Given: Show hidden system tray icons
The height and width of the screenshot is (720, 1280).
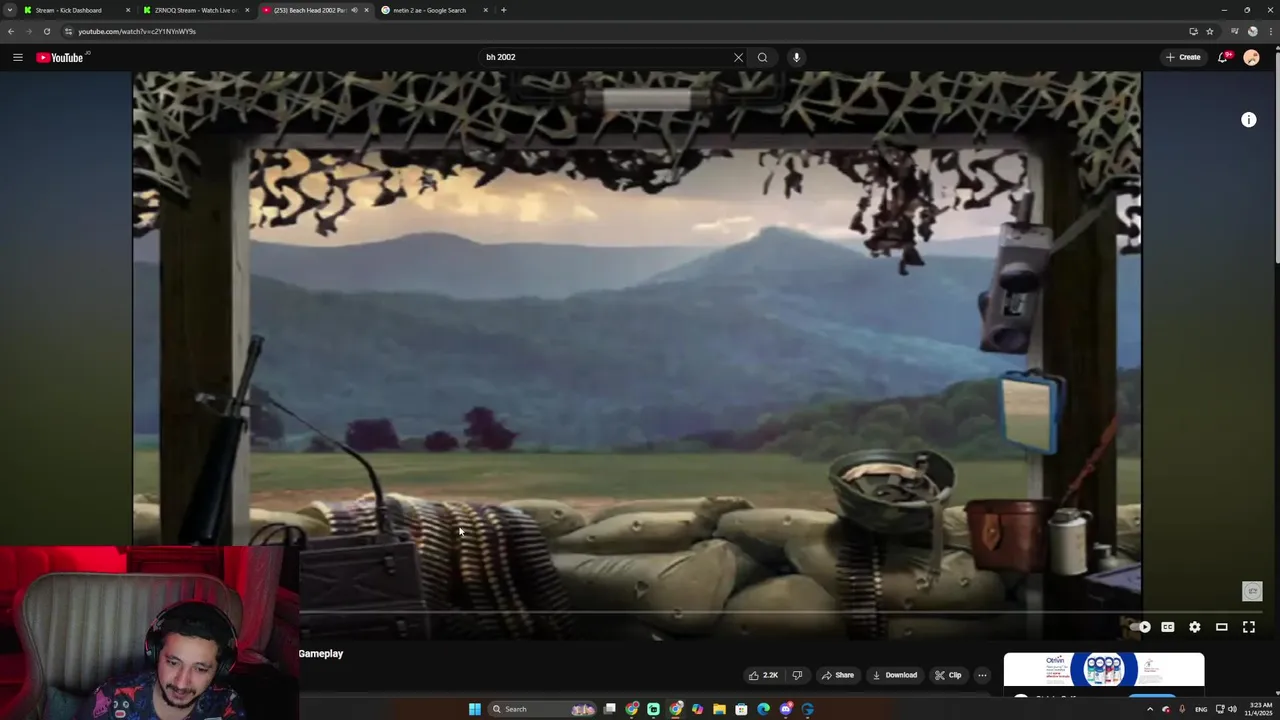Looking at the screenshot, I should click(x=1150, y=709).
